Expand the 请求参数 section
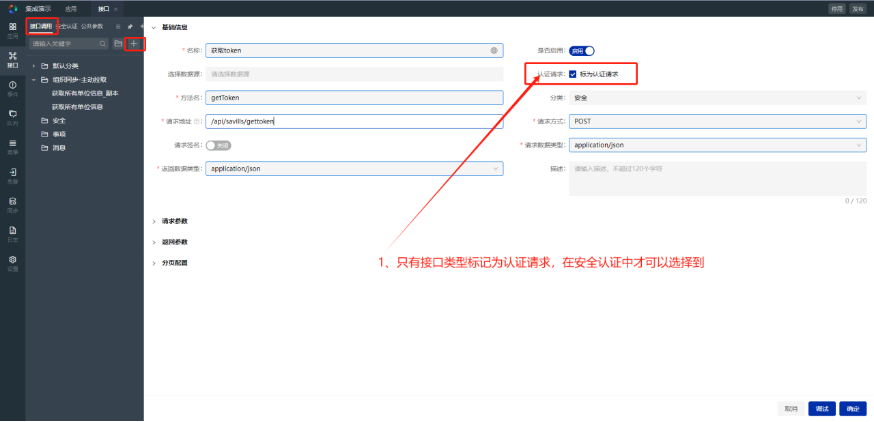 point(154,221)
